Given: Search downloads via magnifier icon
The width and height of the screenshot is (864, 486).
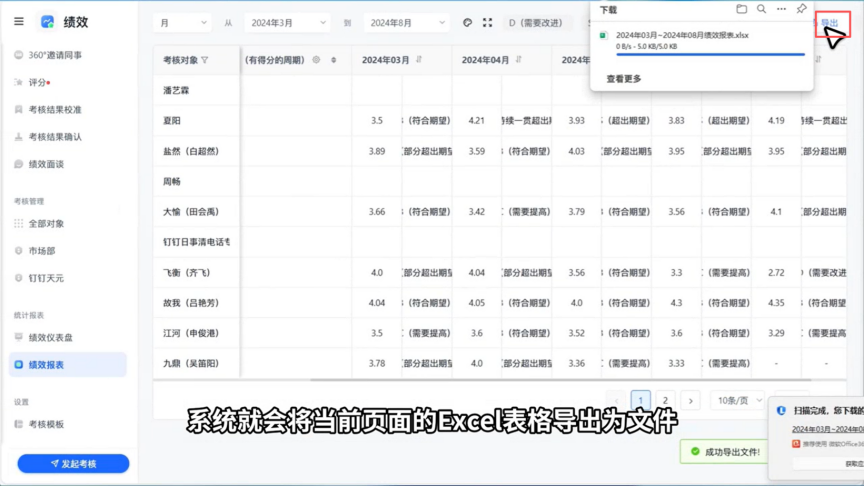Looking at the screenshot, I should [x=762, y=9].
